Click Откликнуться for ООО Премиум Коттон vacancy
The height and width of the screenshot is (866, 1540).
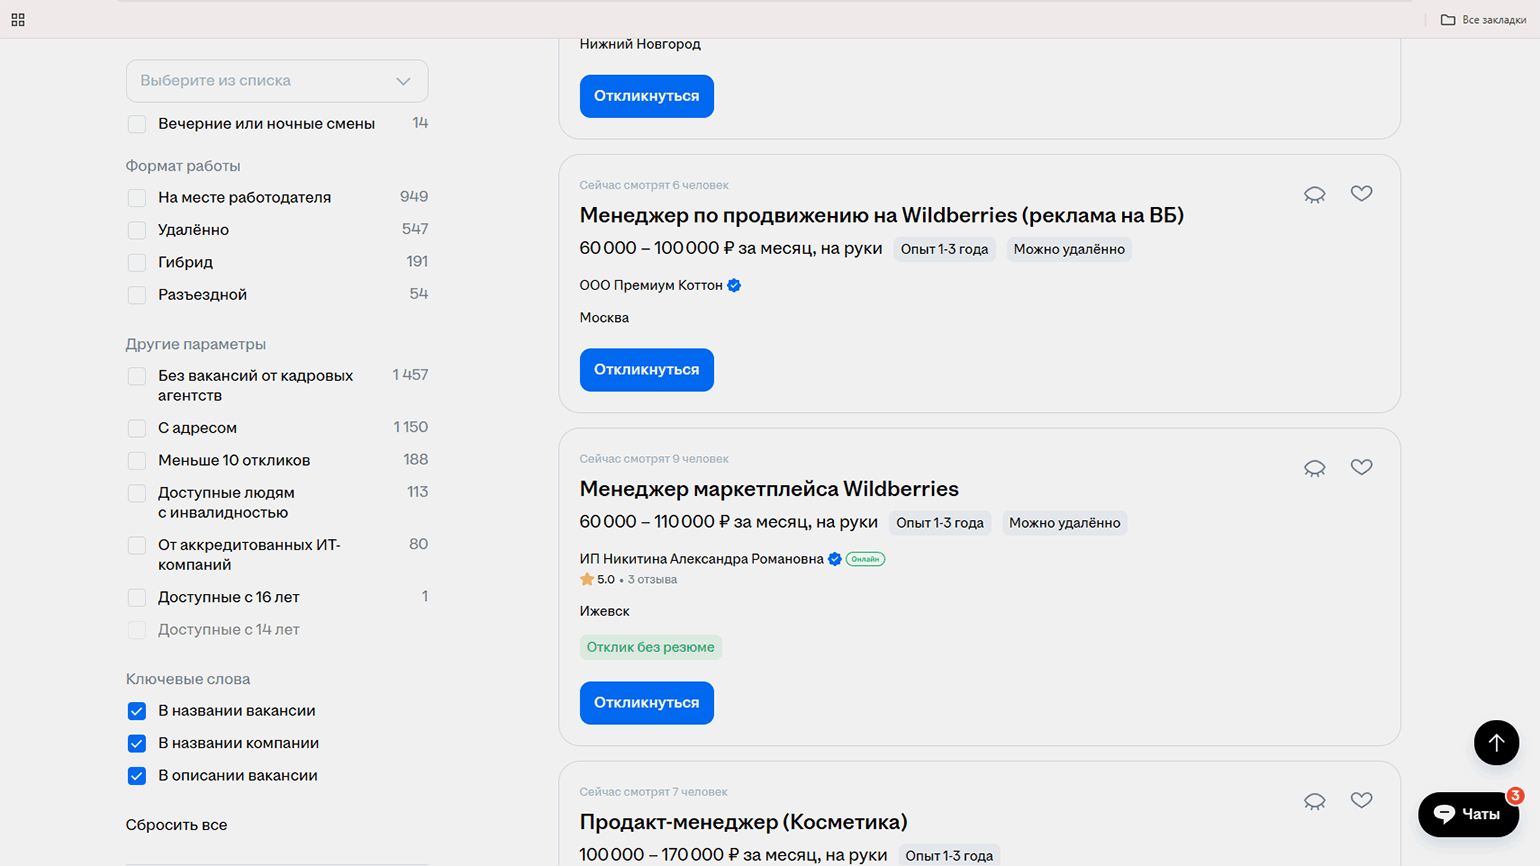646,370
